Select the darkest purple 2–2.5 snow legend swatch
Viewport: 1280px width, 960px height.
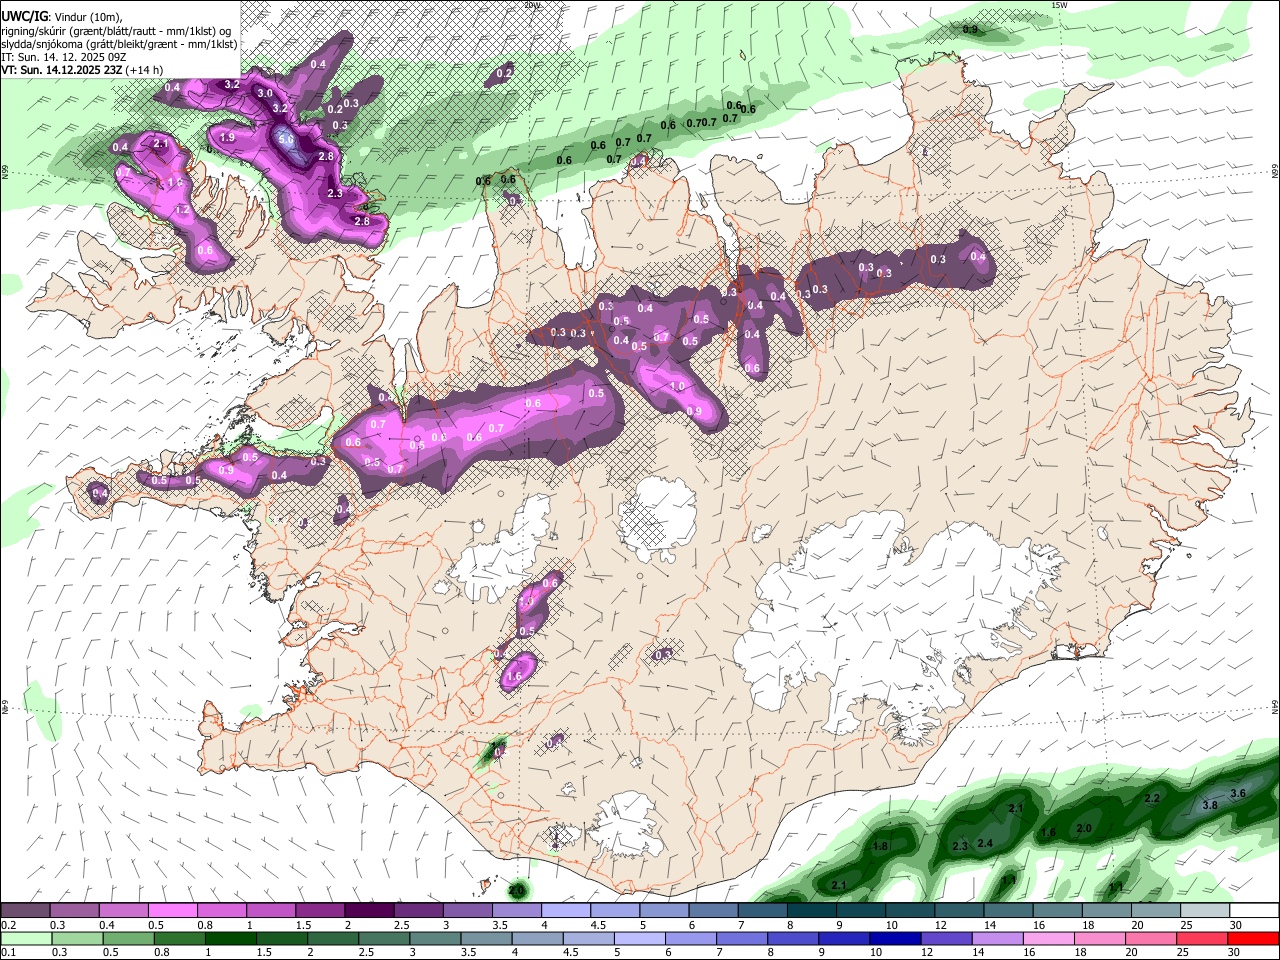pyautogui.click(x=369, y=911)
